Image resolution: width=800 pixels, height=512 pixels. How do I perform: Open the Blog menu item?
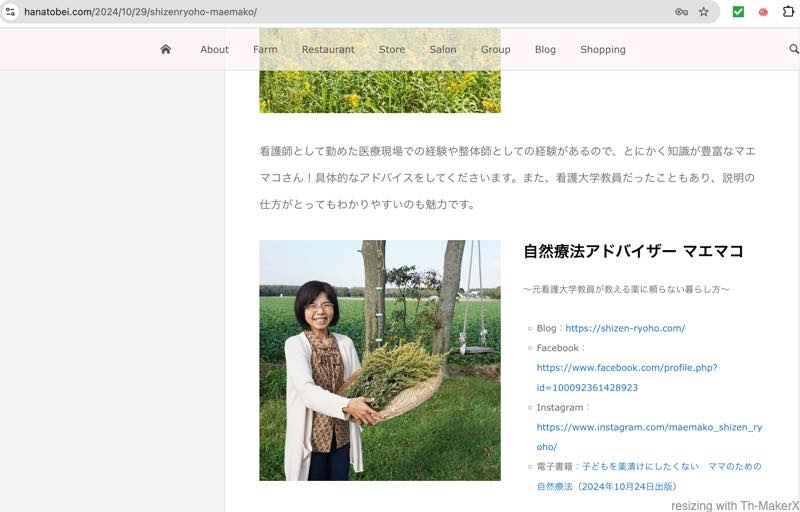click(x=545, y=49)
